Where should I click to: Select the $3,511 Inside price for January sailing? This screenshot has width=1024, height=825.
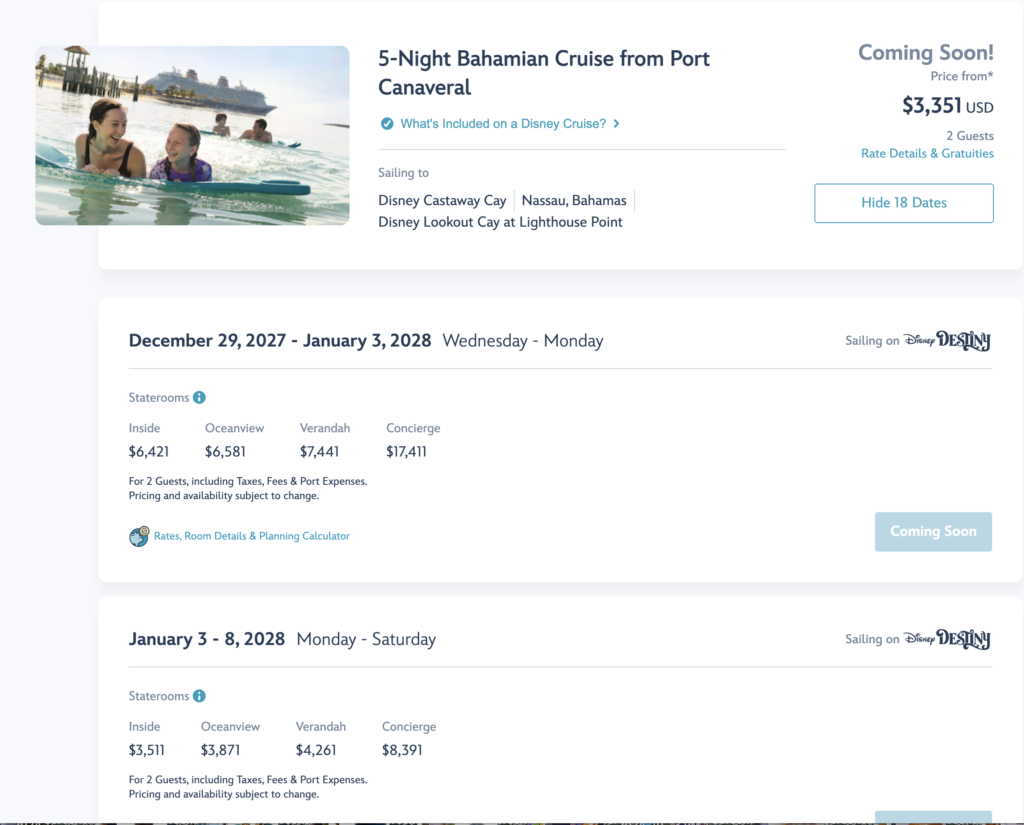click(x=147, y=750)
